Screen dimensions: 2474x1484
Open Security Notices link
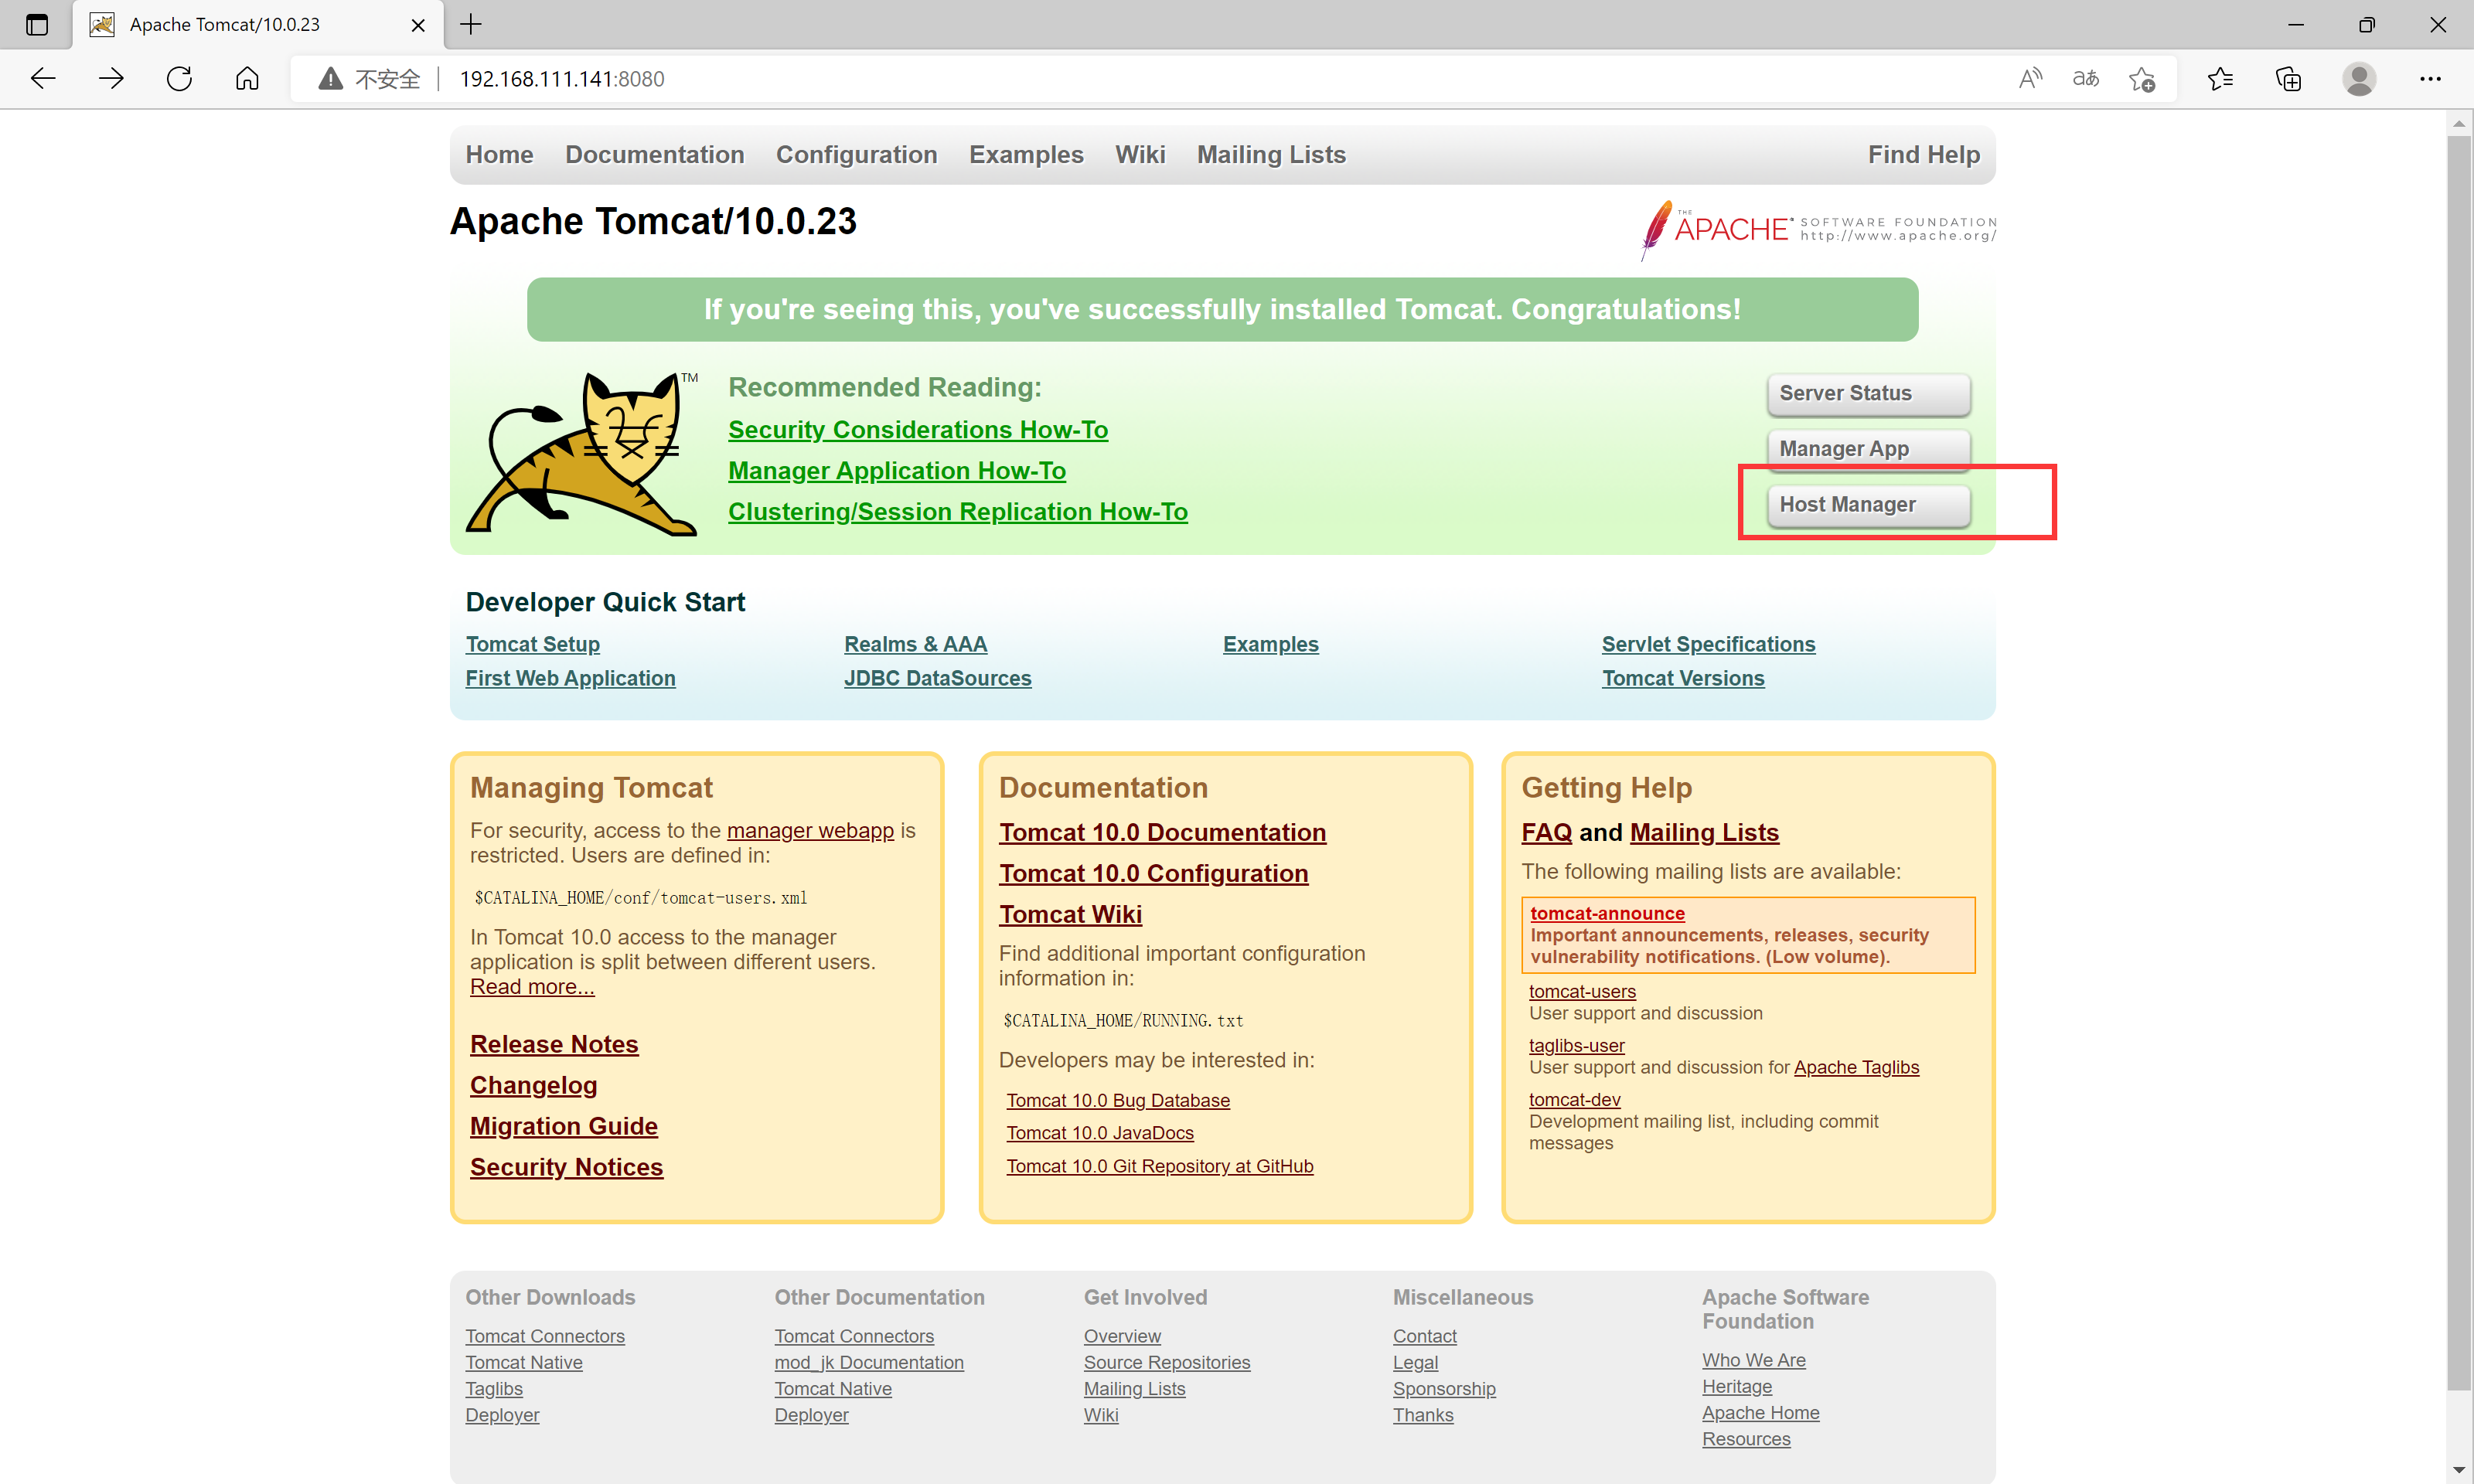point(567,1168)
